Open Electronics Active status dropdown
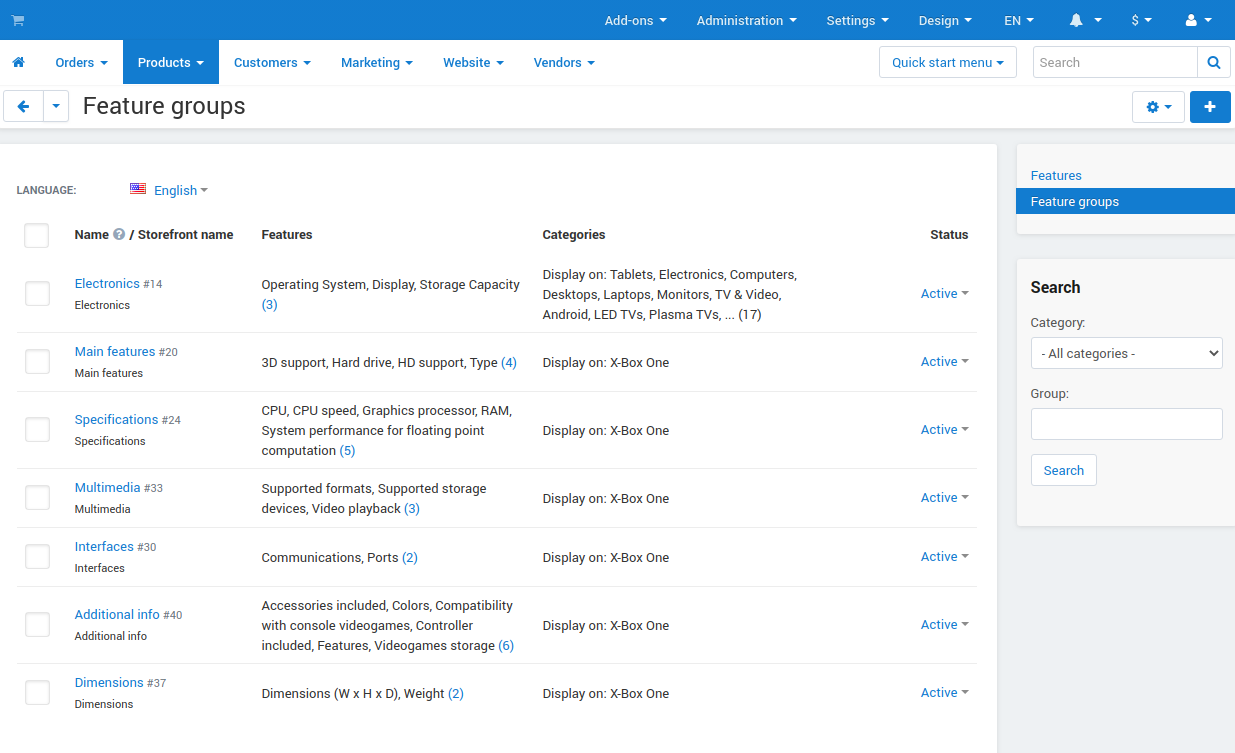Screen dimensions: 1235x753 pyautogui.click(x=944, y=293)
